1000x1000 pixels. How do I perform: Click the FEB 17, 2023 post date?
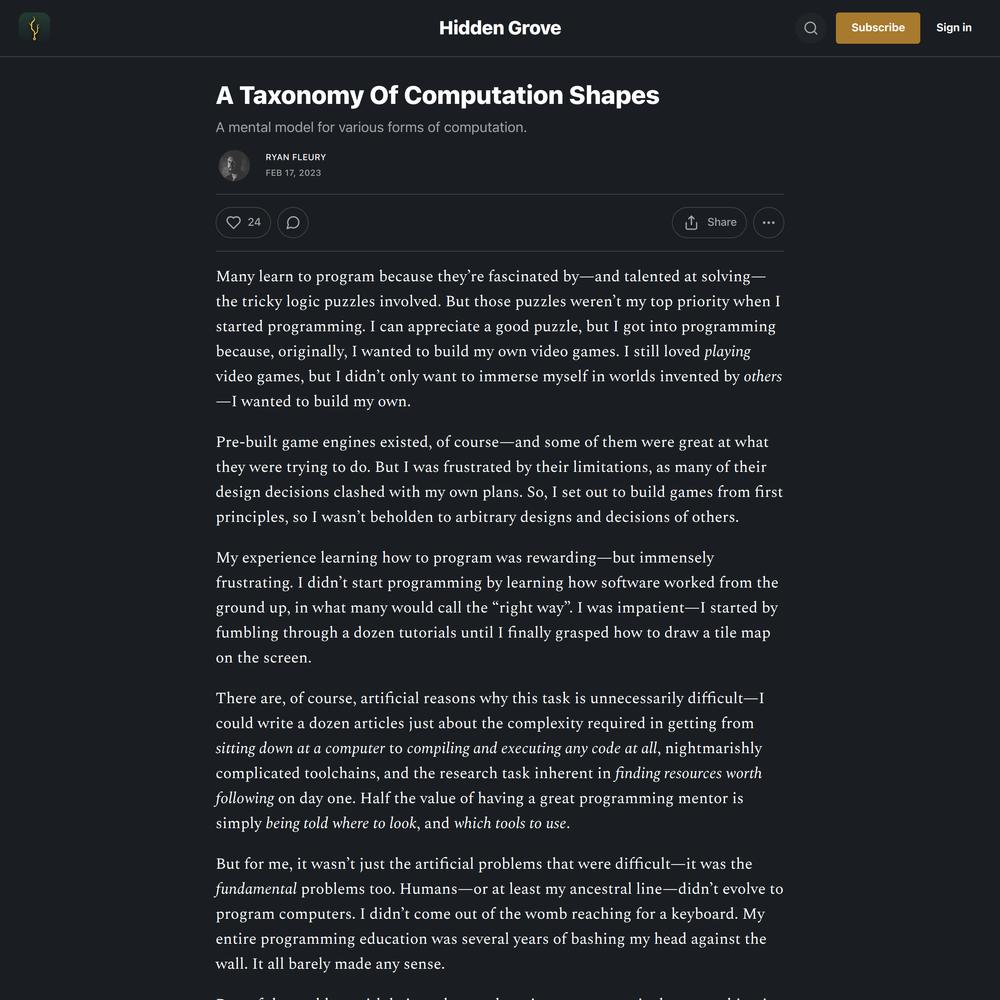coord(293,173)
